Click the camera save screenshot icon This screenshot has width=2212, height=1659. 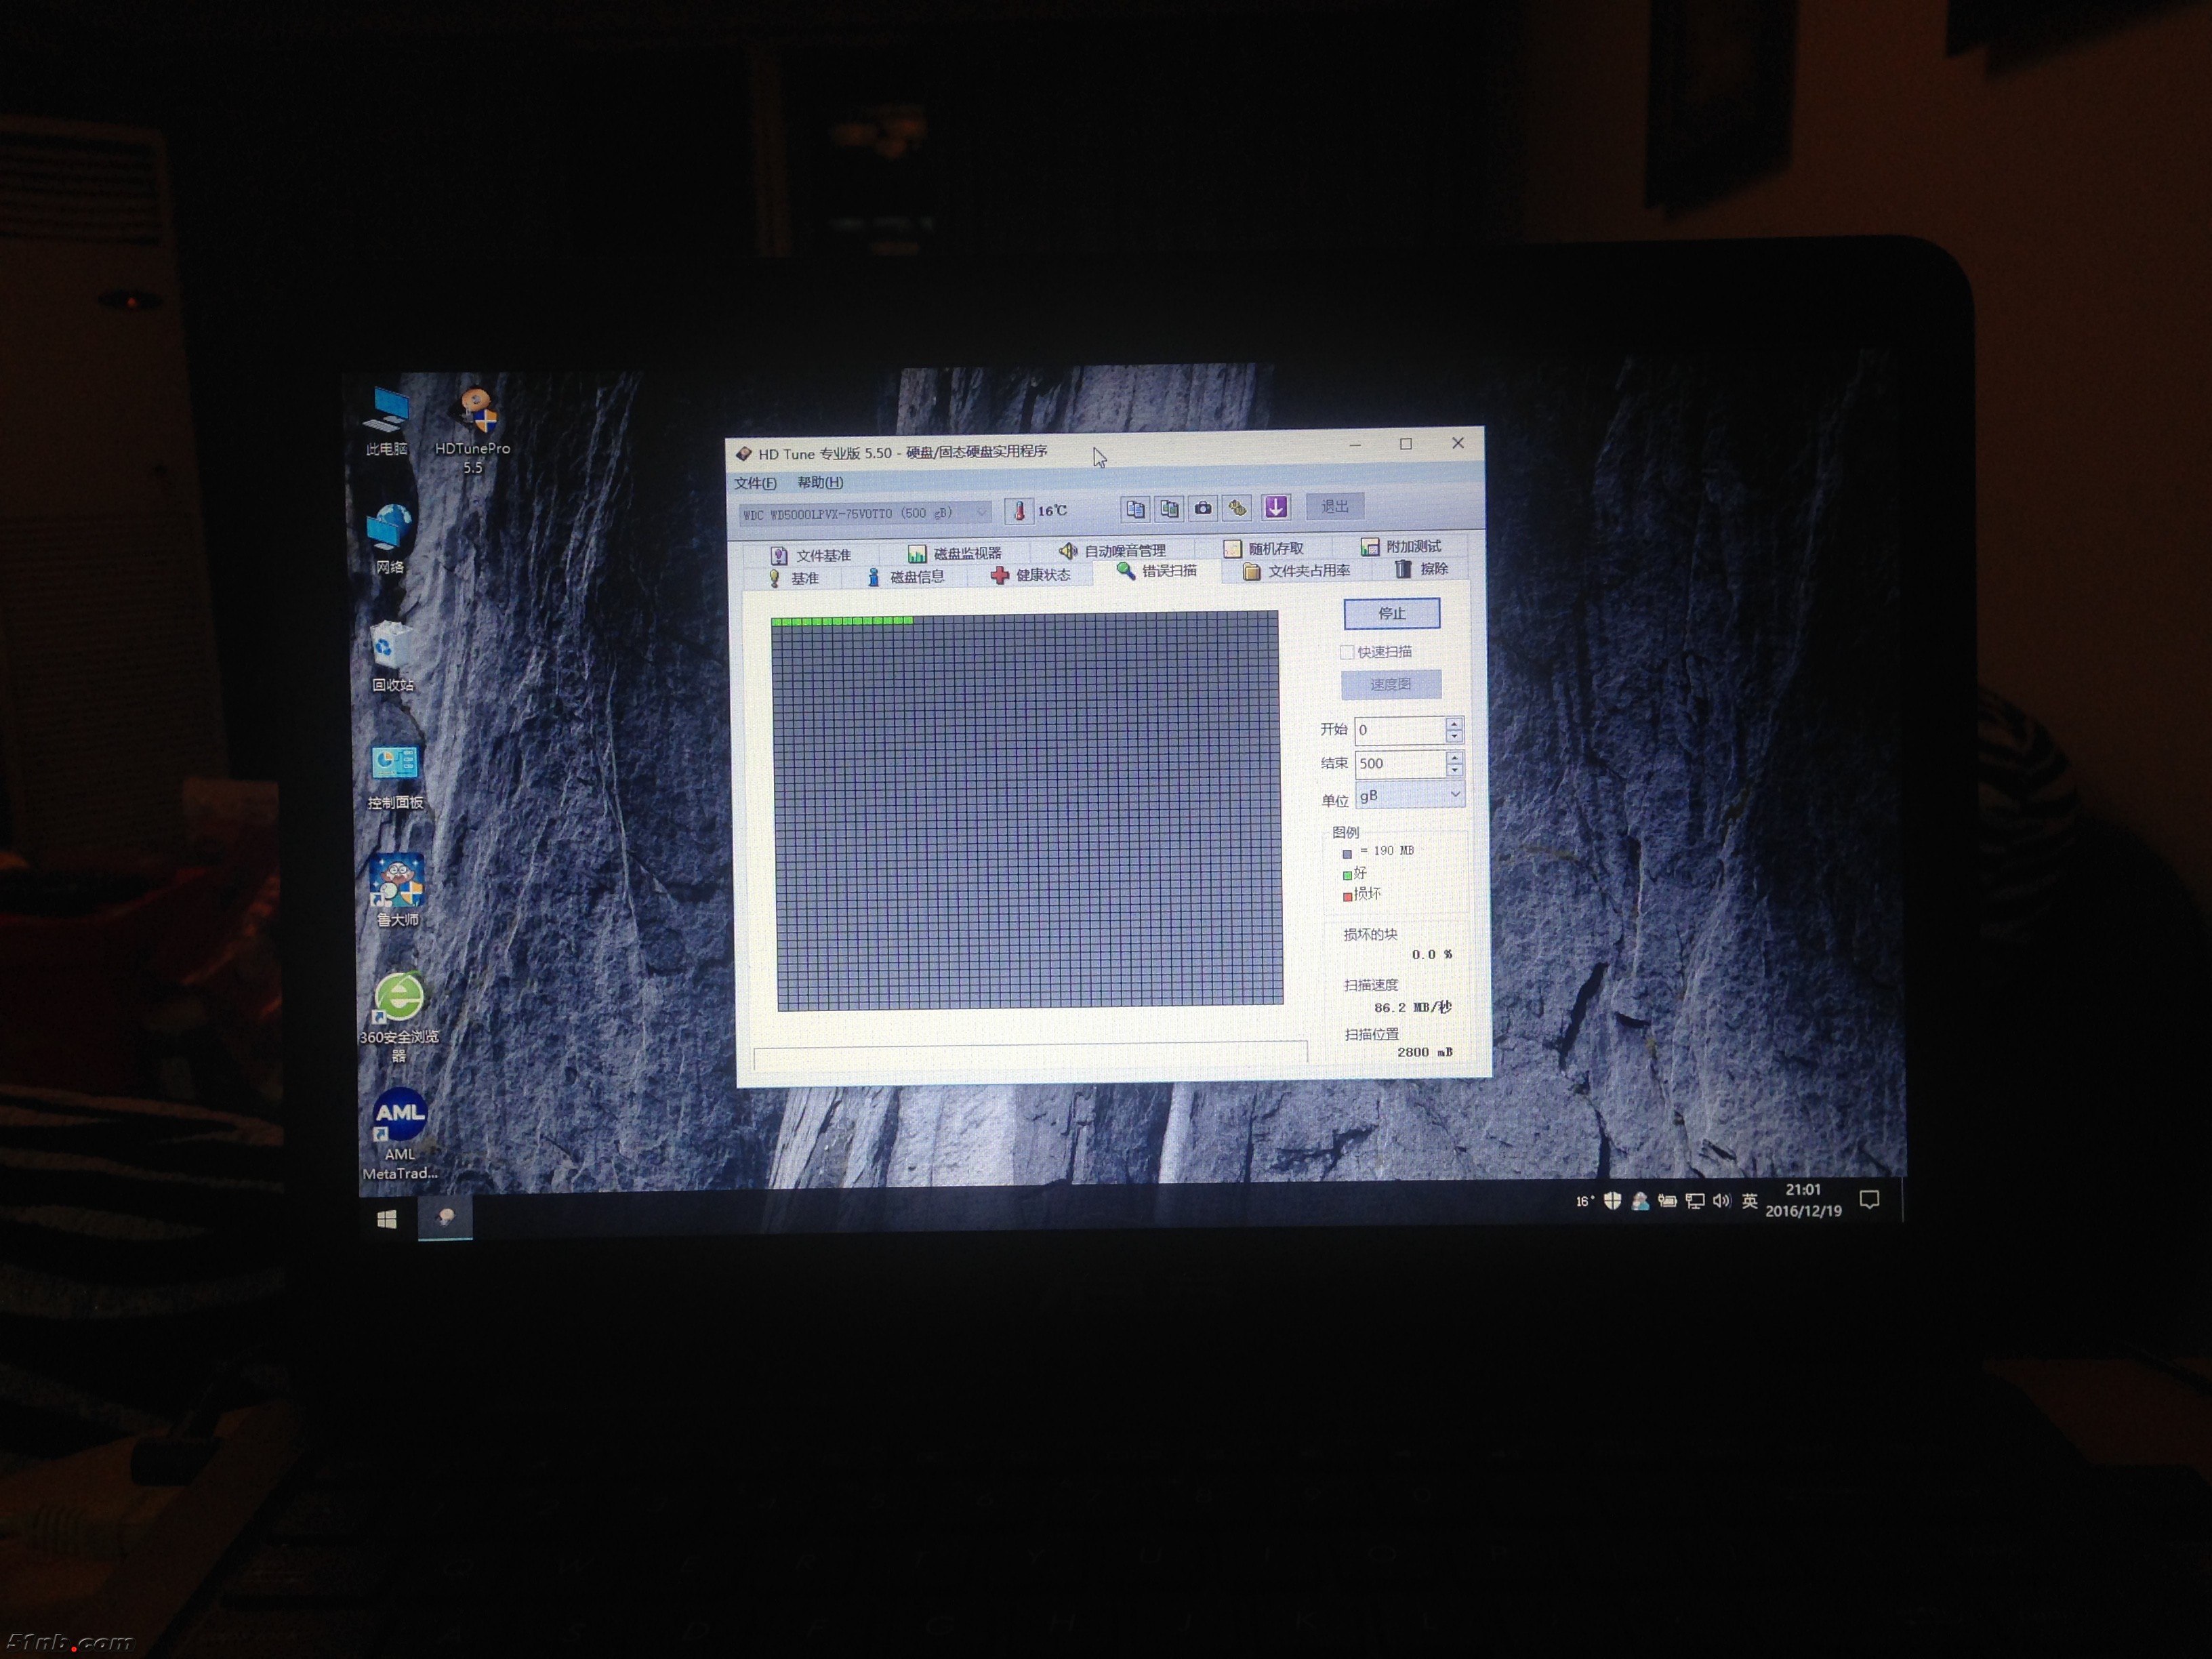click(x=1203, y=508)
